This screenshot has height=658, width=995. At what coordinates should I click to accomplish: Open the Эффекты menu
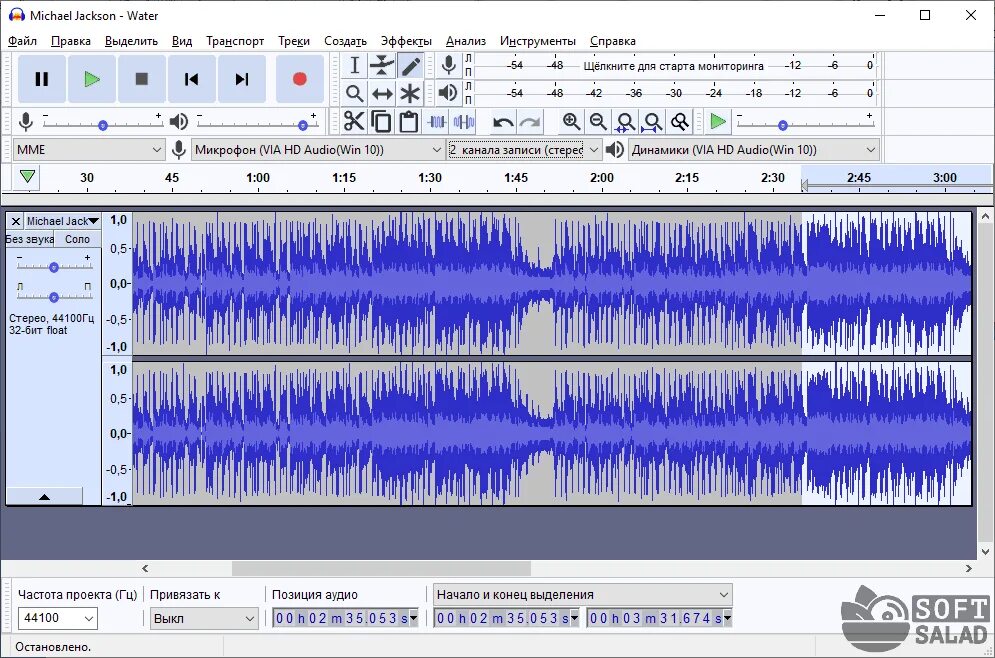(406, 41)
